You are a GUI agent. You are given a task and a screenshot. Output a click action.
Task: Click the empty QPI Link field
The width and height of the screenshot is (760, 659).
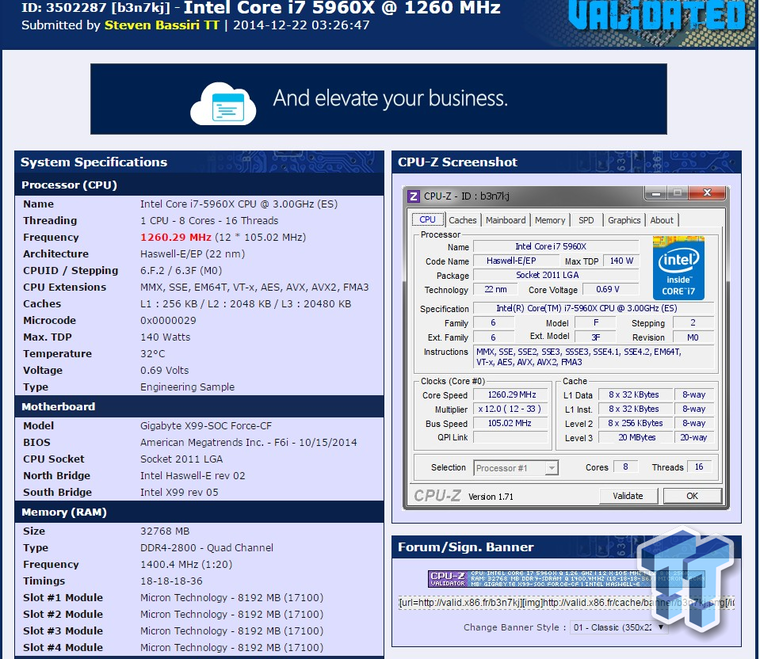(512, 438)
